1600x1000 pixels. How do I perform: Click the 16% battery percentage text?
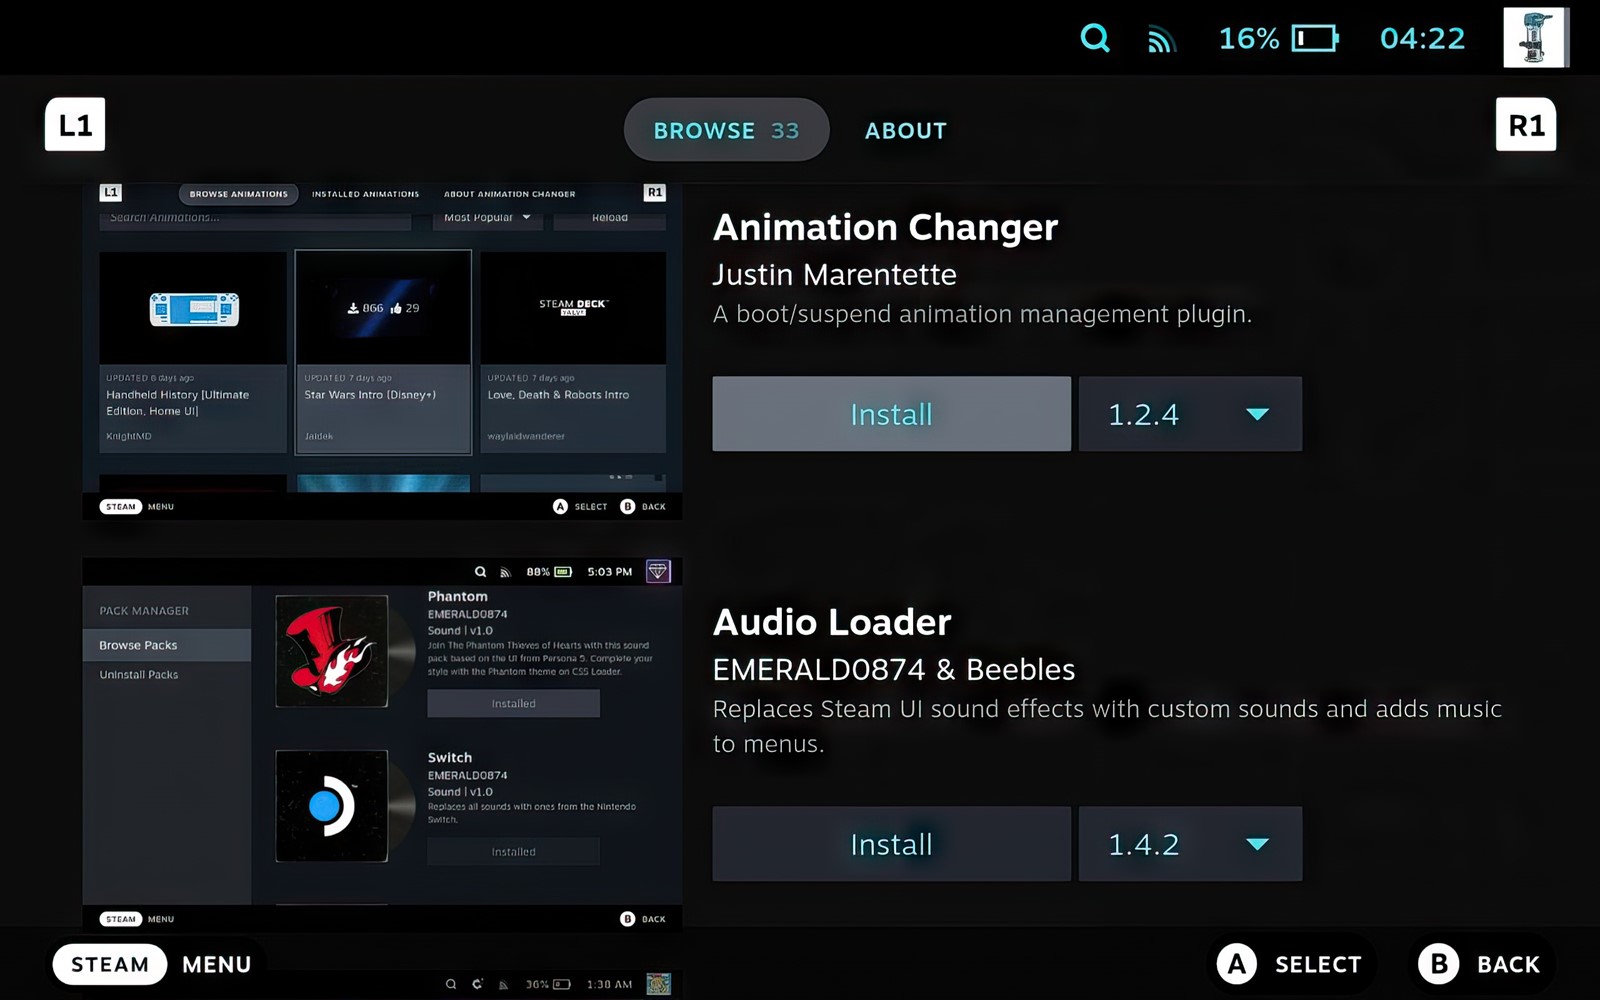point(1249,39)
